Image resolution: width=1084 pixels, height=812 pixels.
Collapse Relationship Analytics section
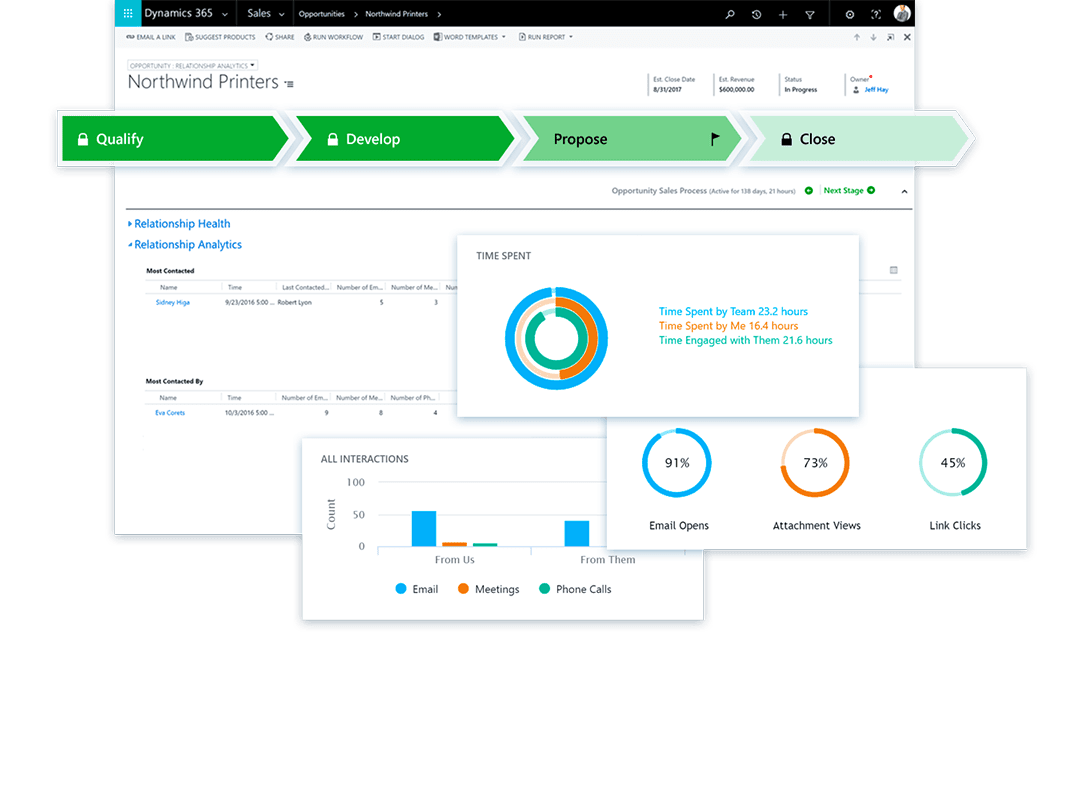(185, 245)
